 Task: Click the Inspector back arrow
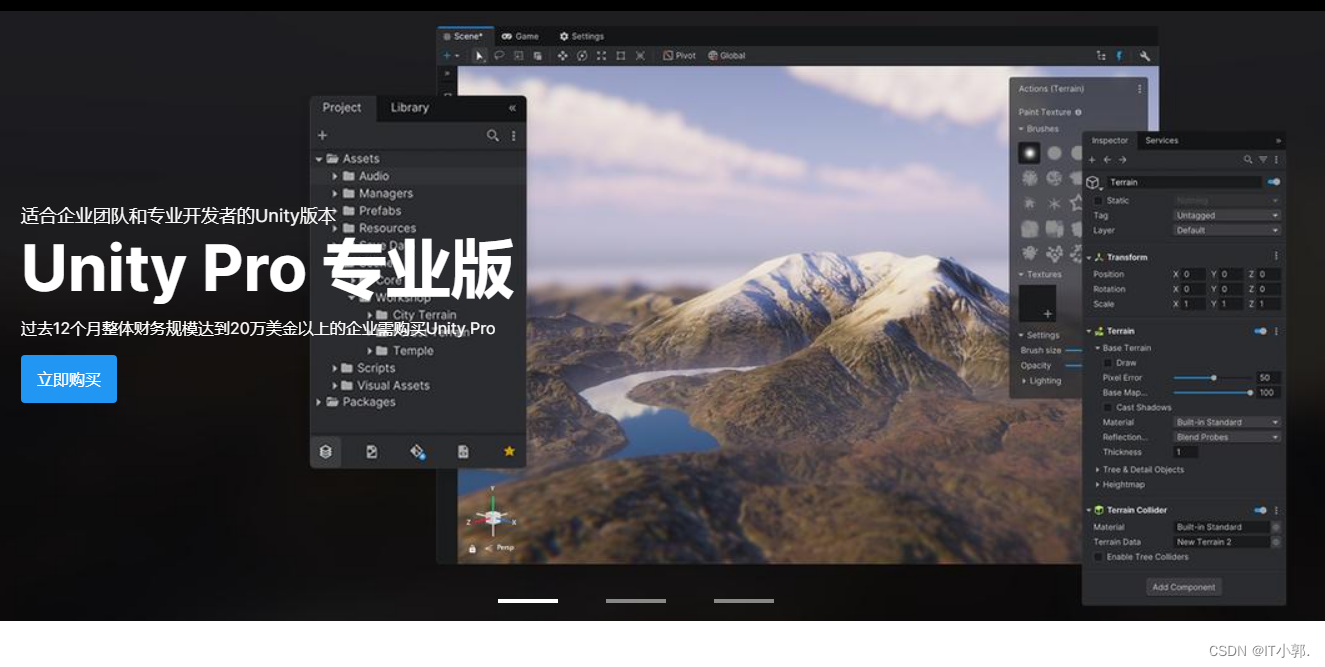point(1107,160)
